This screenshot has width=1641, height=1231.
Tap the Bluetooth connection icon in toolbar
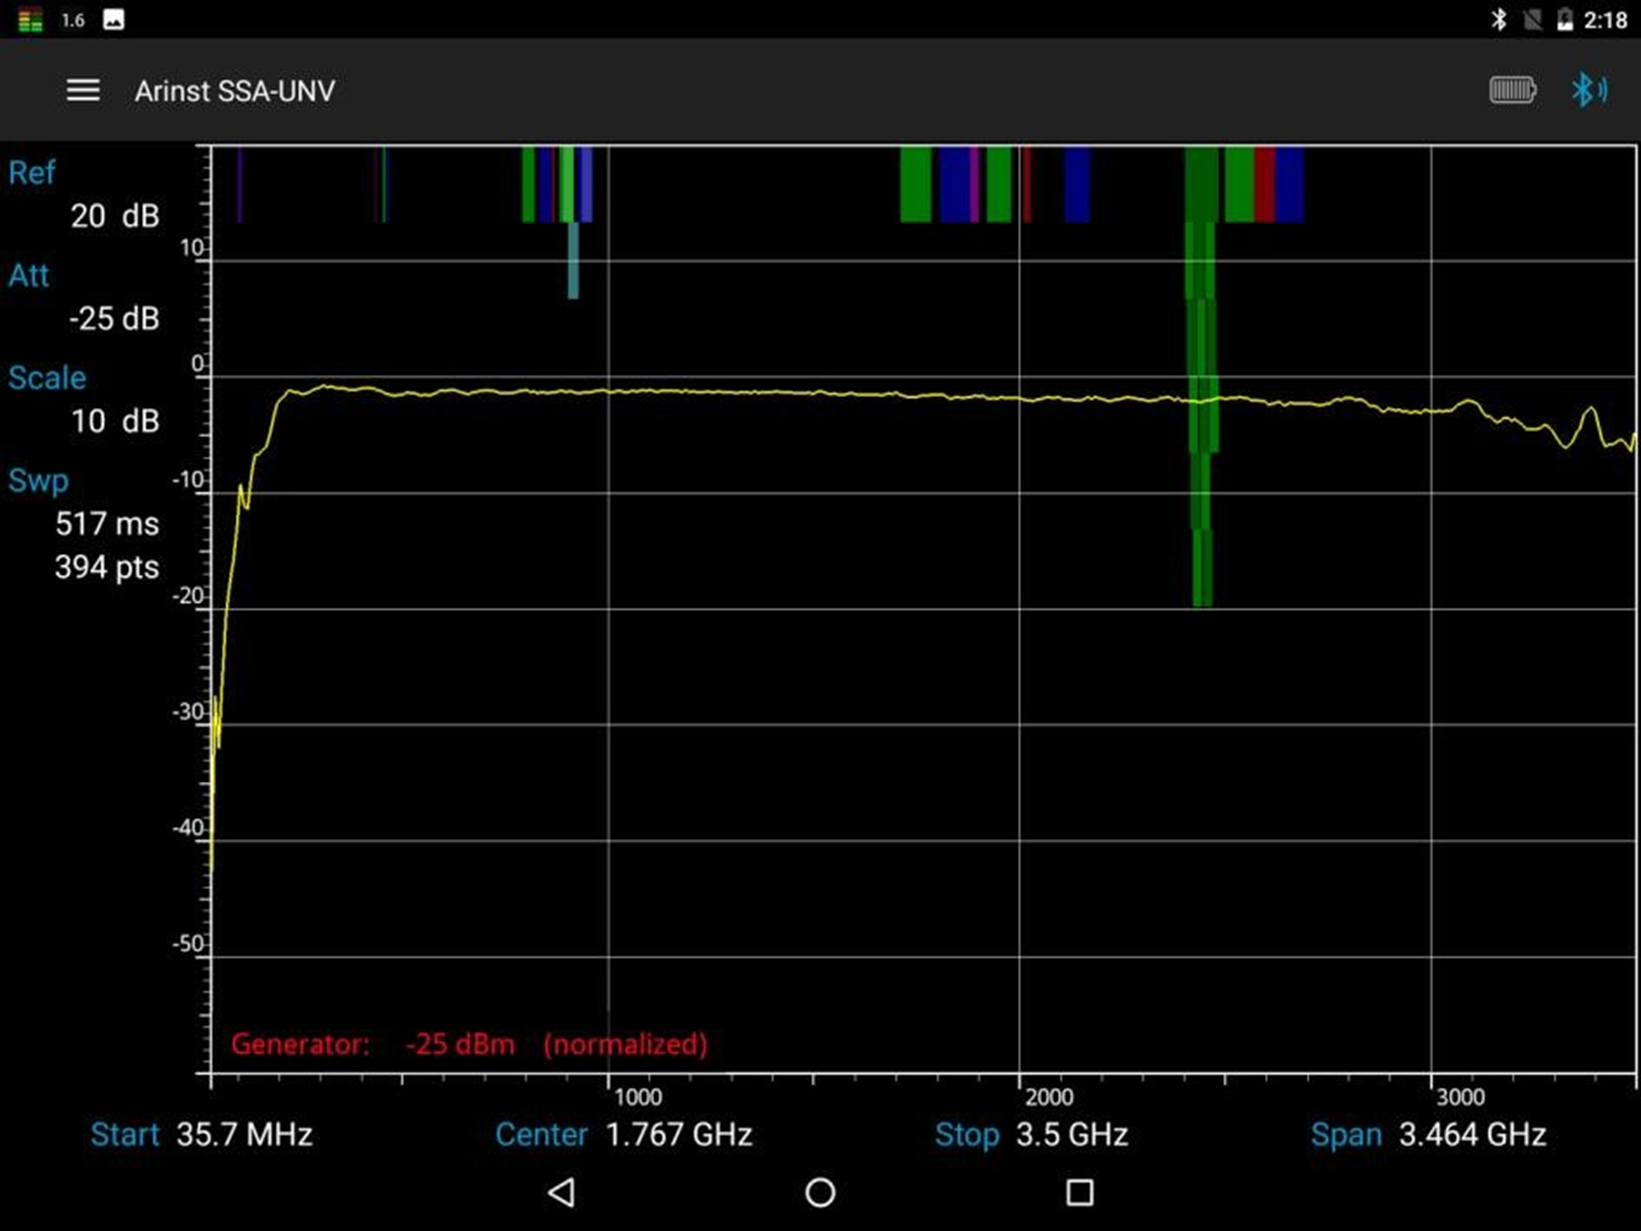click(1588, 91)
